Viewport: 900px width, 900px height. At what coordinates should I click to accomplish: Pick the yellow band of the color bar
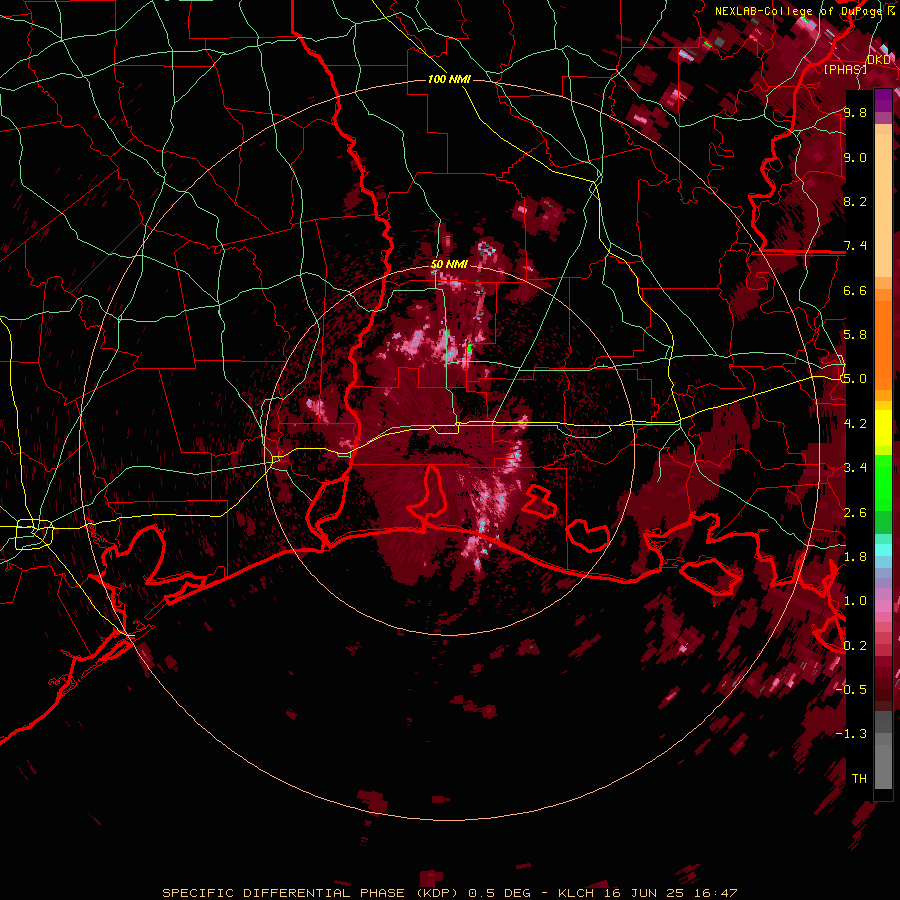(883, 428)
